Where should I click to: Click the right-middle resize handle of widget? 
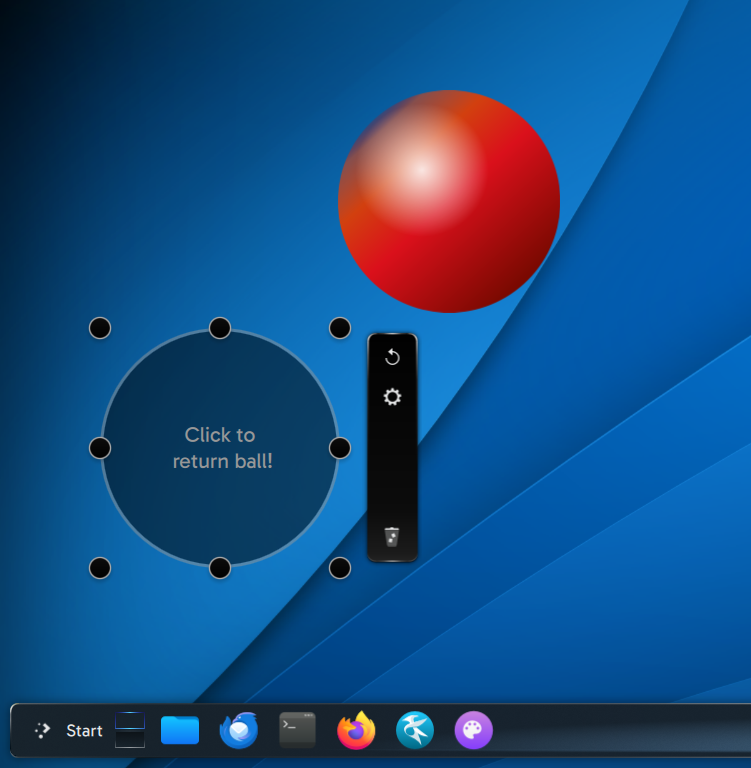point(340,448)
